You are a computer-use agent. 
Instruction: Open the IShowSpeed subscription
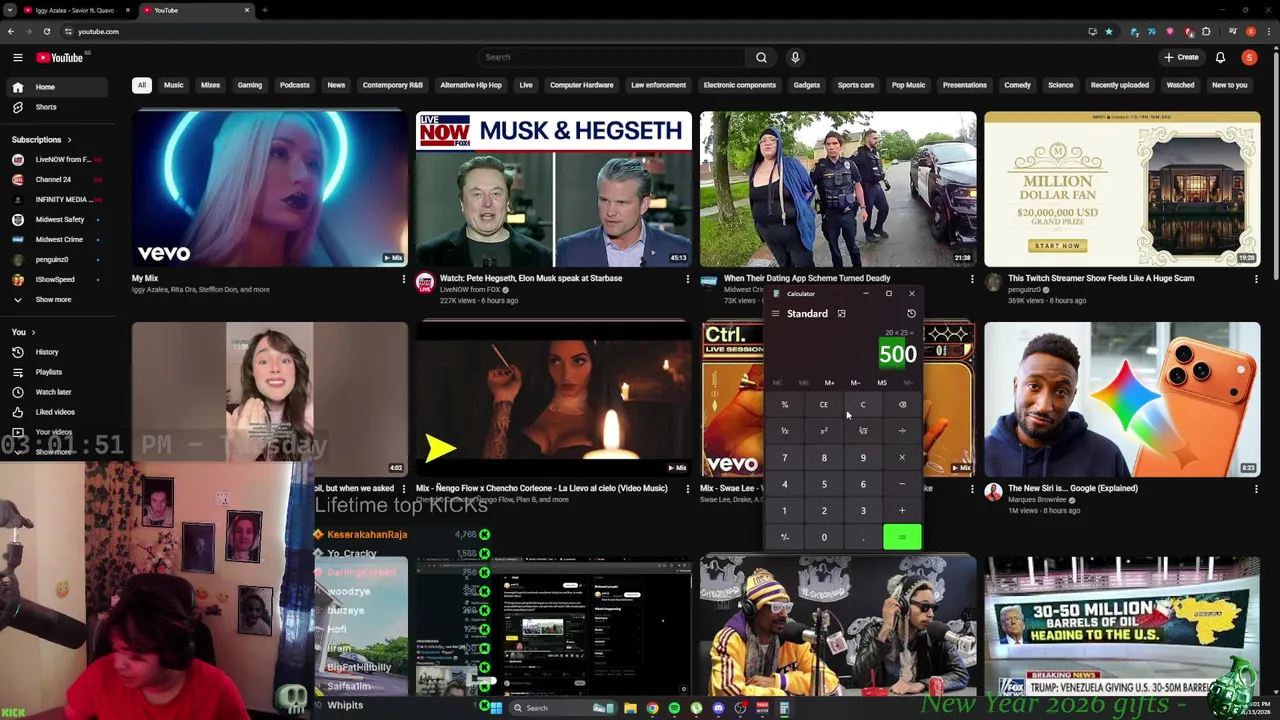point(55,280)
